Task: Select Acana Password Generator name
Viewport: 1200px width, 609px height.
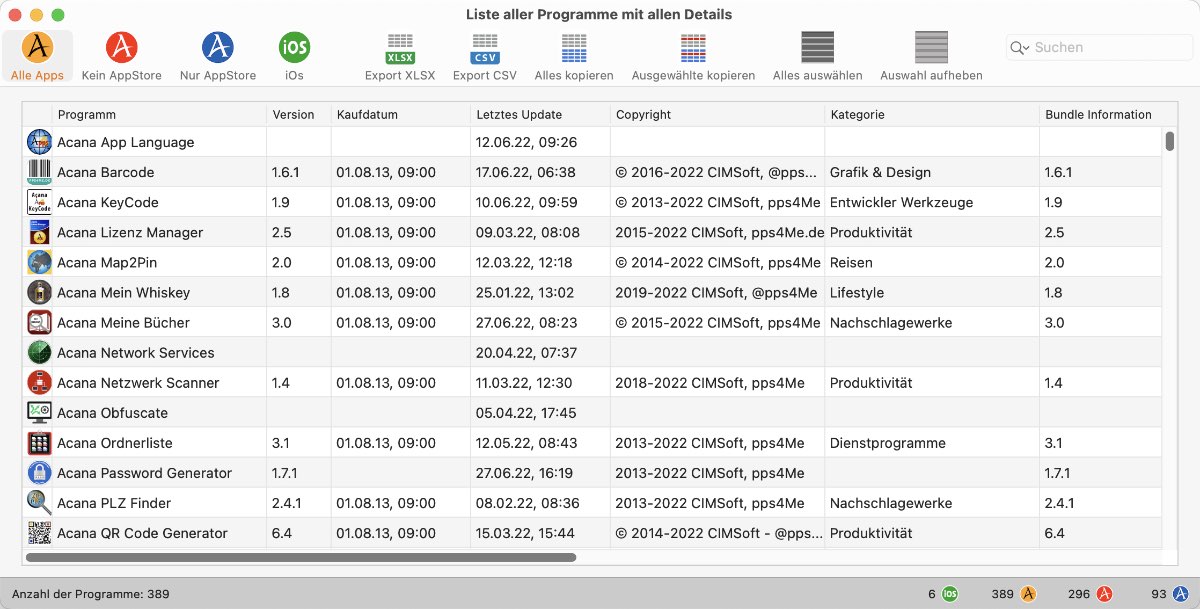Action: [145, 473]
